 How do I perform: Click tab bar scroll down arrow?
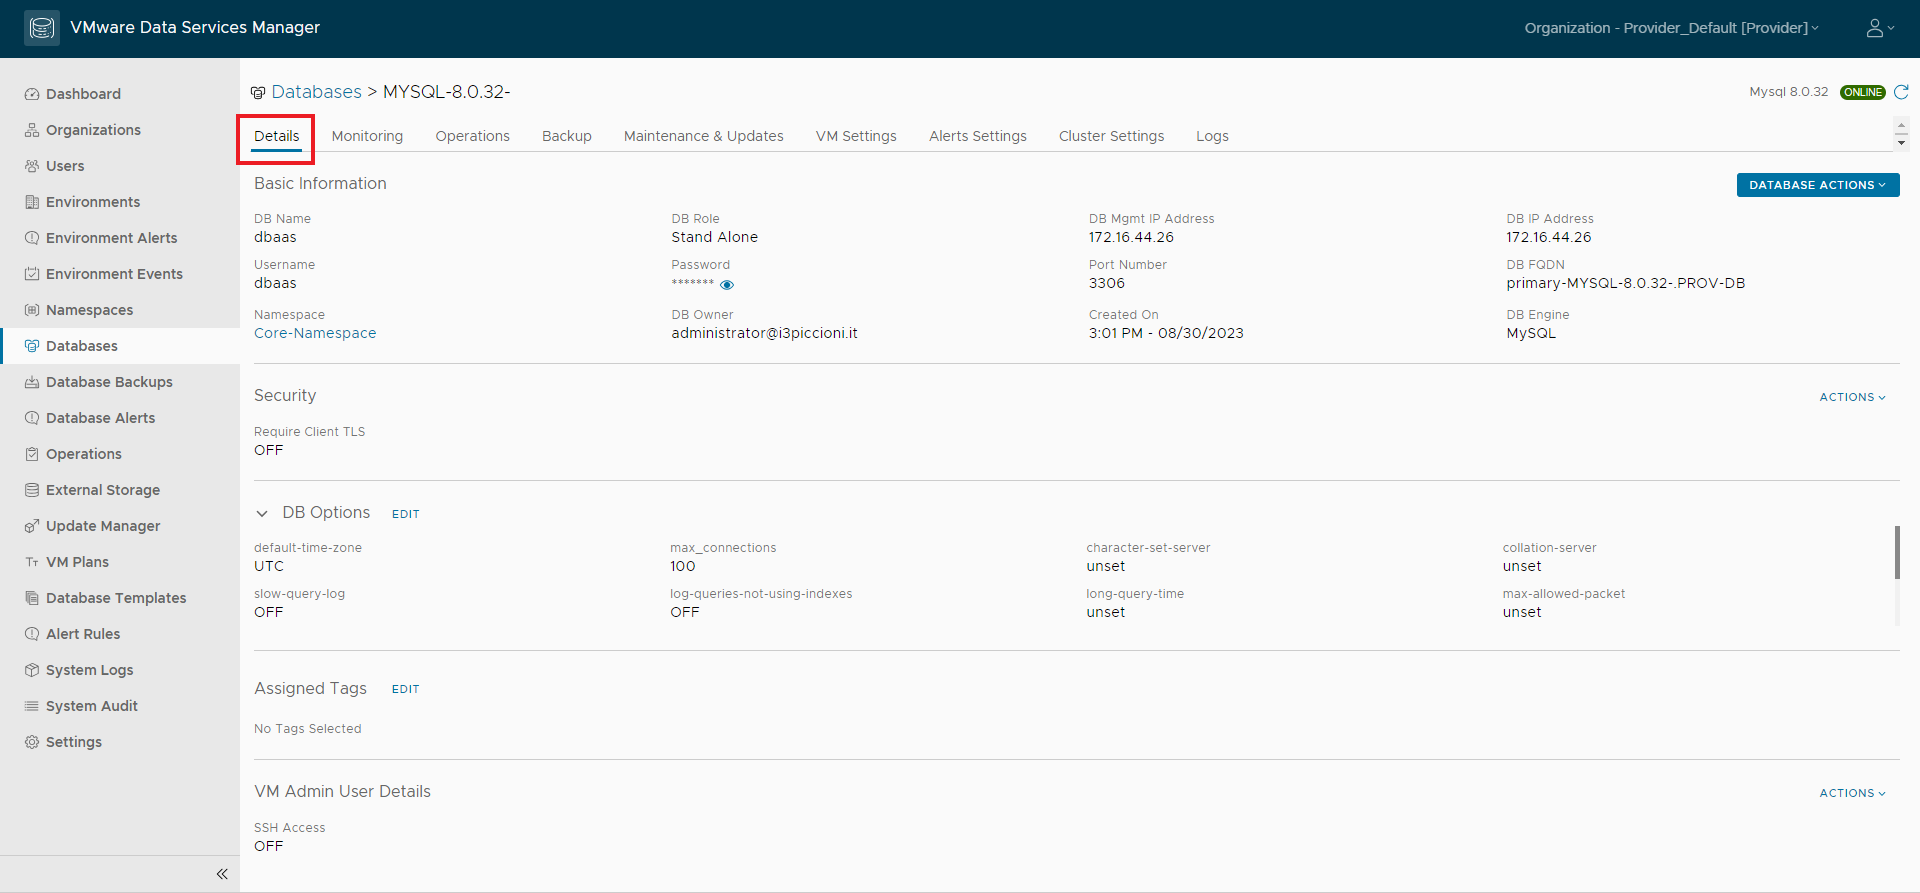pyautogui.click(x=1901, y=143)
